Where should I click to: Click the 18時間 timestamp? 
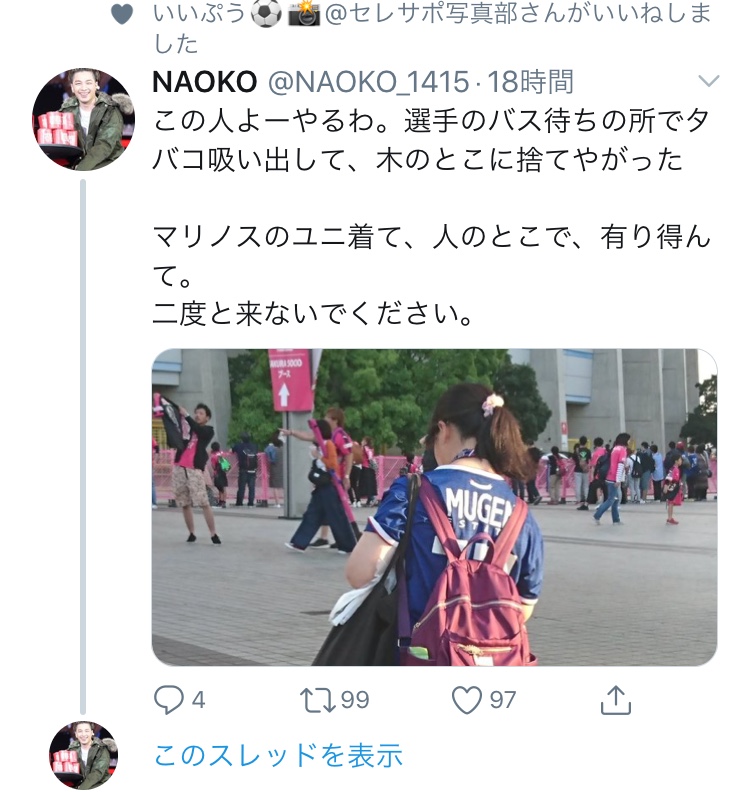click(x=530, y=82)
